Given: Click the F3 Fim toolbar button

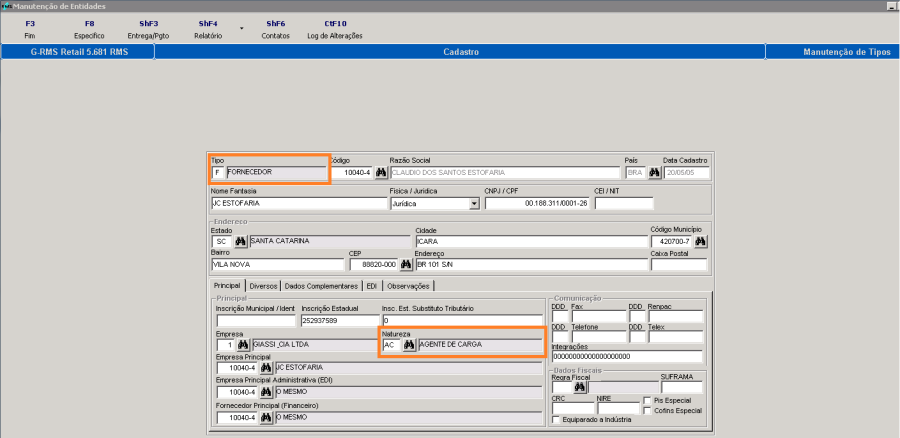Looking at the screenshot, I should click(30, 30).
